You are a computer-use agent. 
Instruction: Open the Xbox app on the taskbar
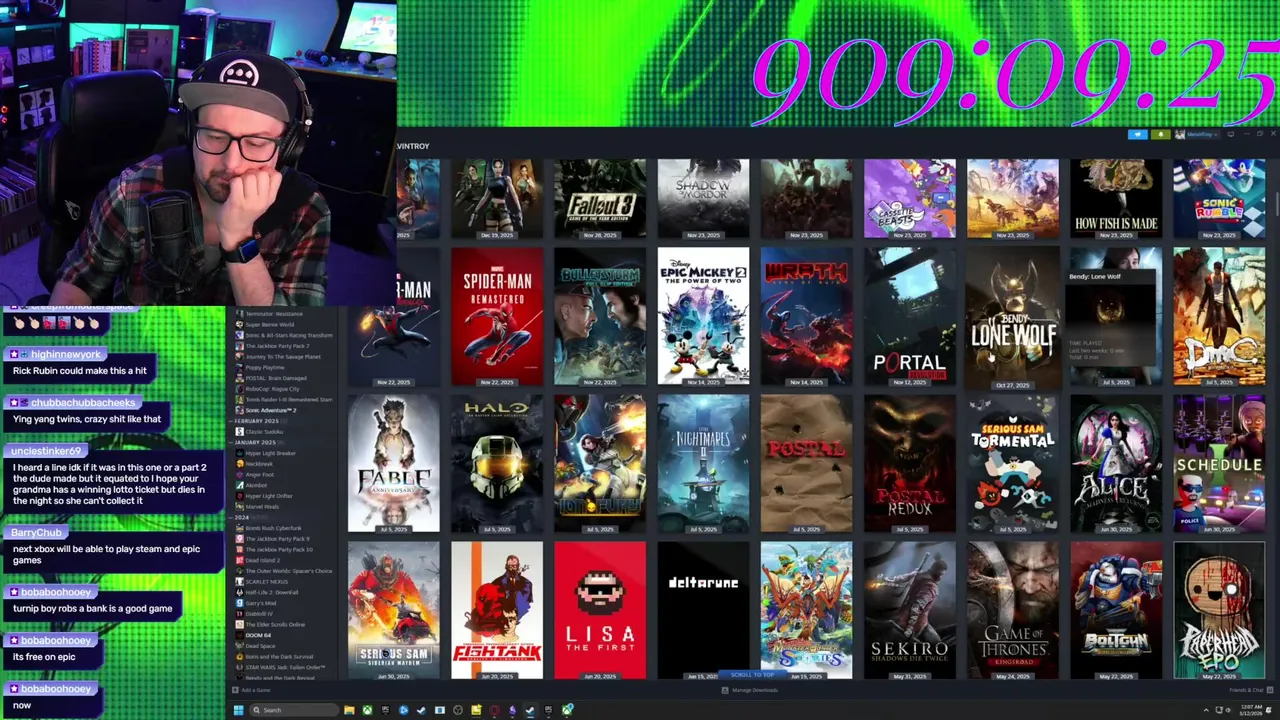tap(367, 710)
